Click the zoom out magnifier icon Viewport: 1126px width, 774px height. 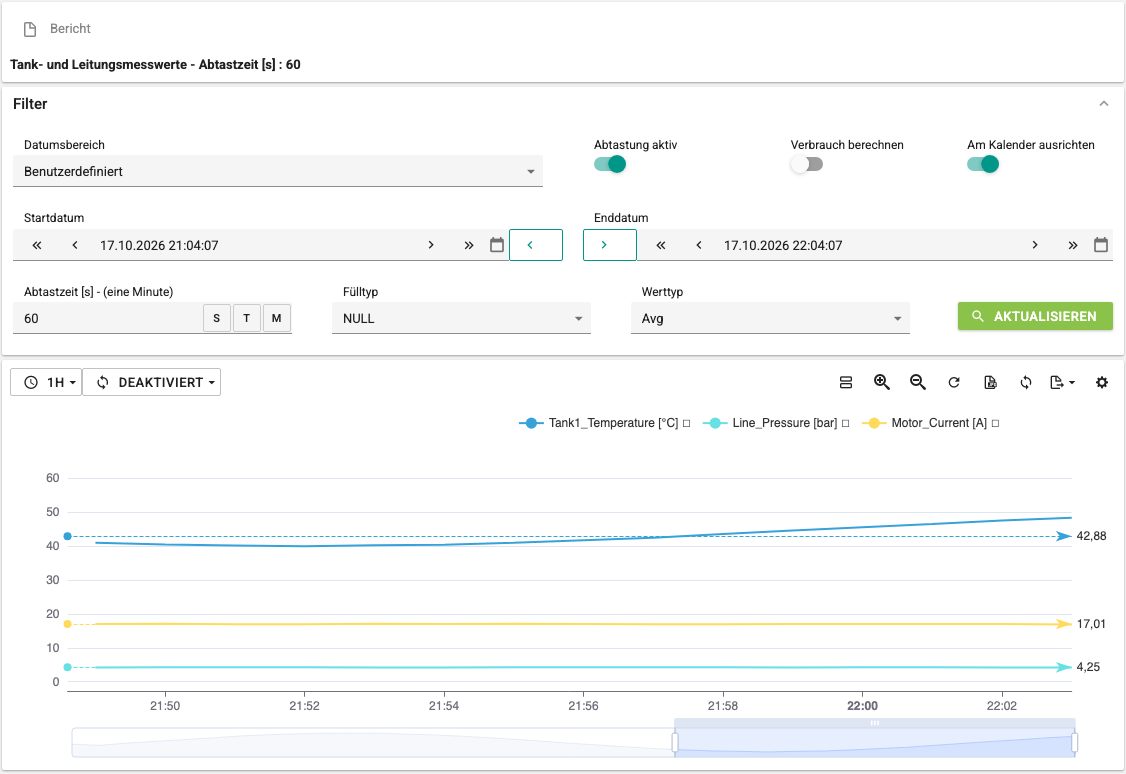[x=918, y=383]
